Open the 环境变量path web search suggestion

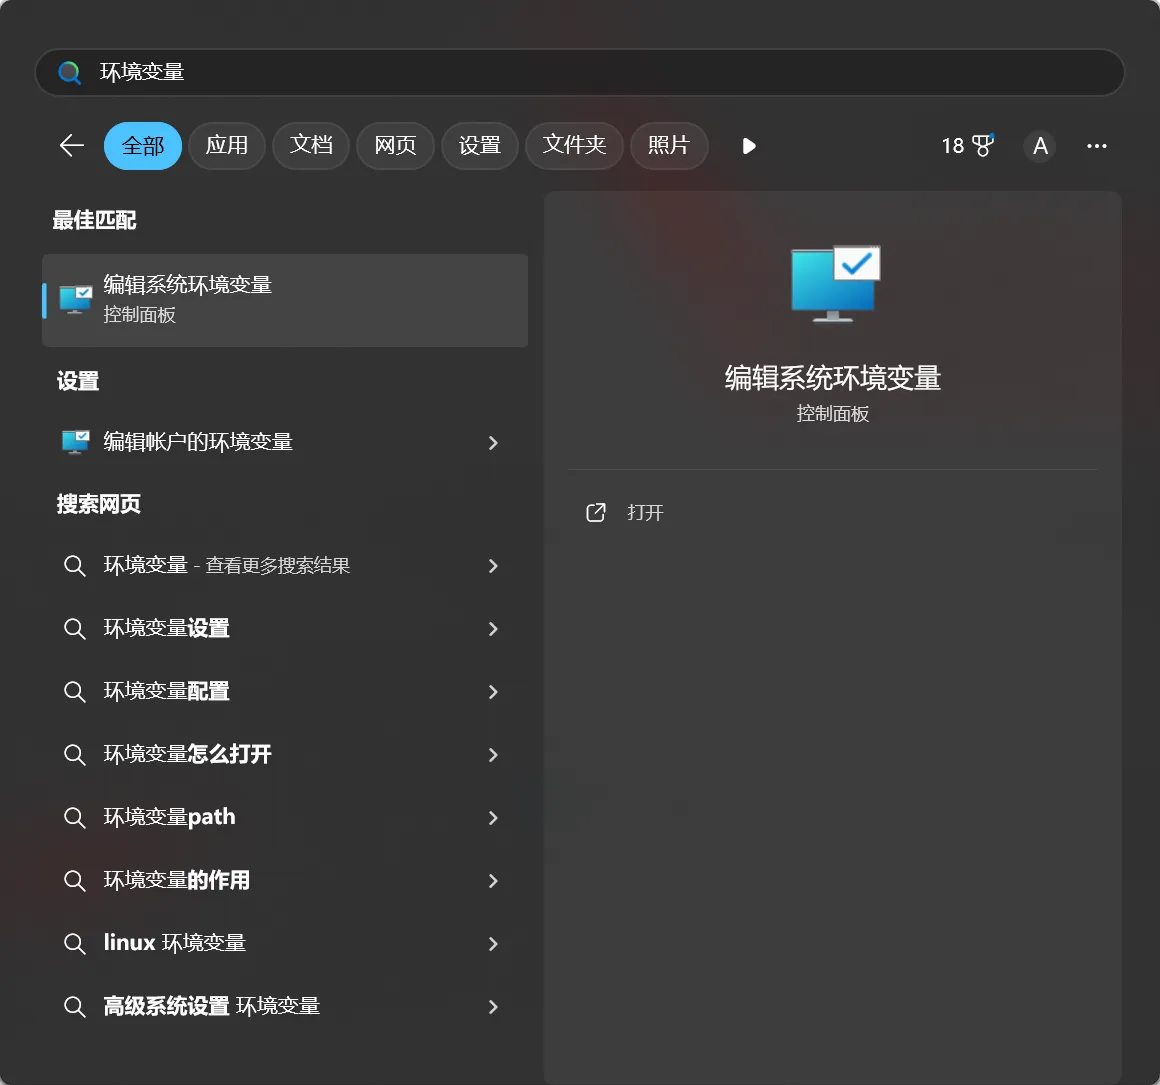pyautogui.click(x=169, y=817)
